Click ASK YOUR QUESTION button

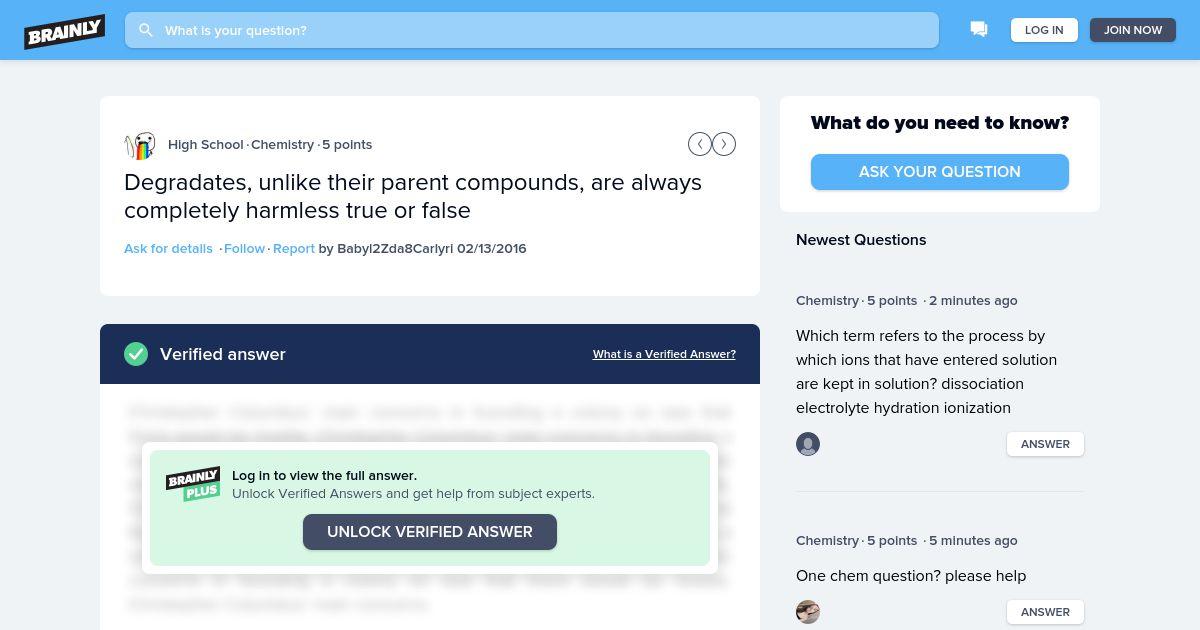940,172
